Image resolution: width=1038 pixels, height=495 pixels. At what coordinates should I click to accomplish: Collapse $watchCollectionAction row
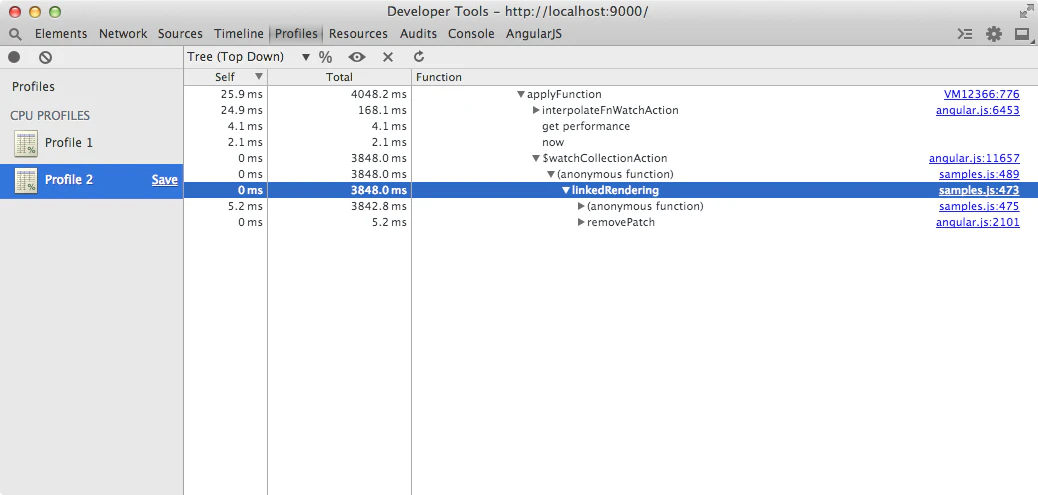tap(536, 159)
